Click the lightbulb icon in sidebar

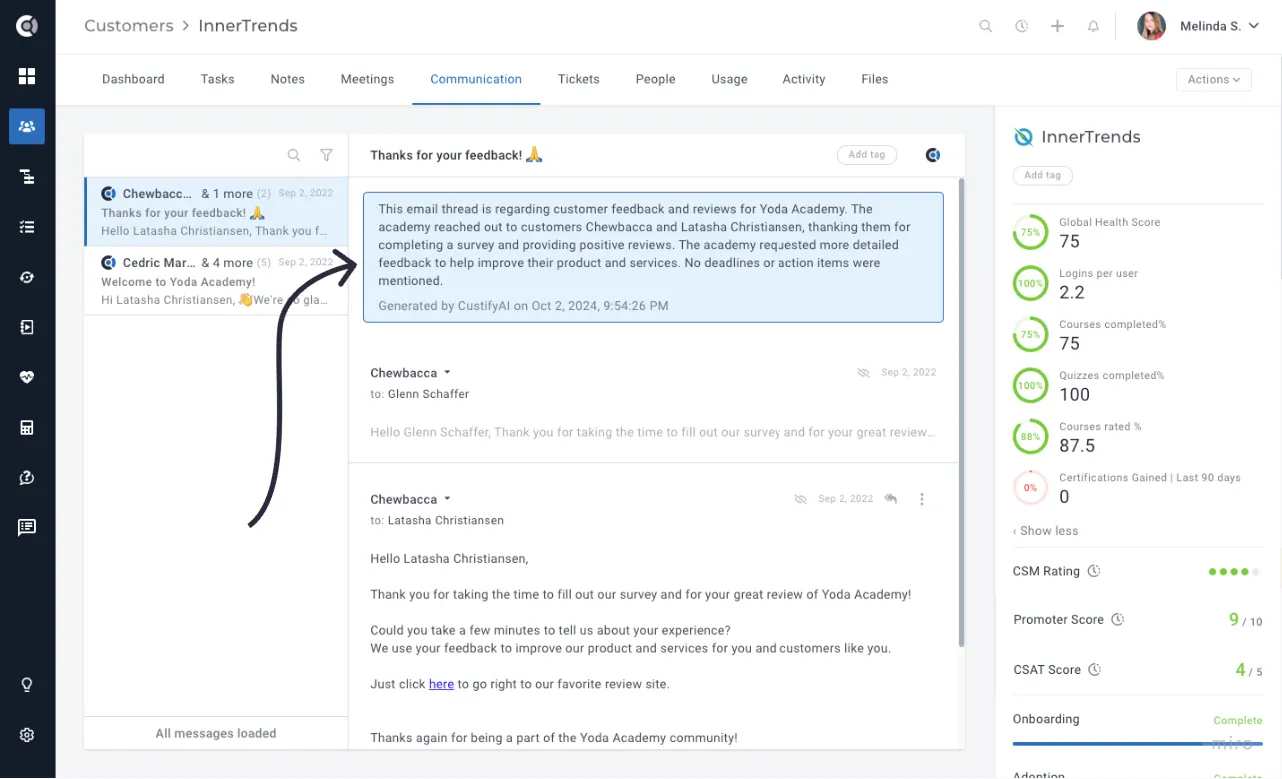pos(27,685)
